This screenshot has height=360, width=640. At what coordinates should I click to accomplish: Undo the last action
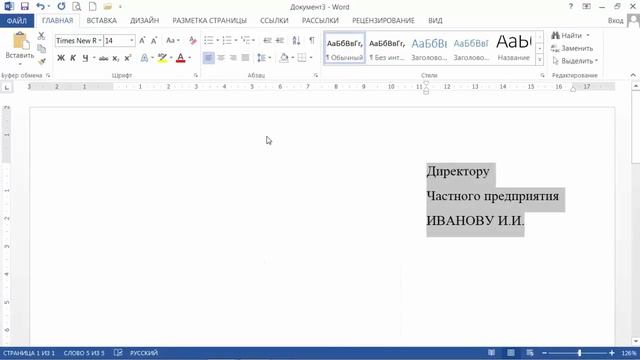[x=40, y=7]
